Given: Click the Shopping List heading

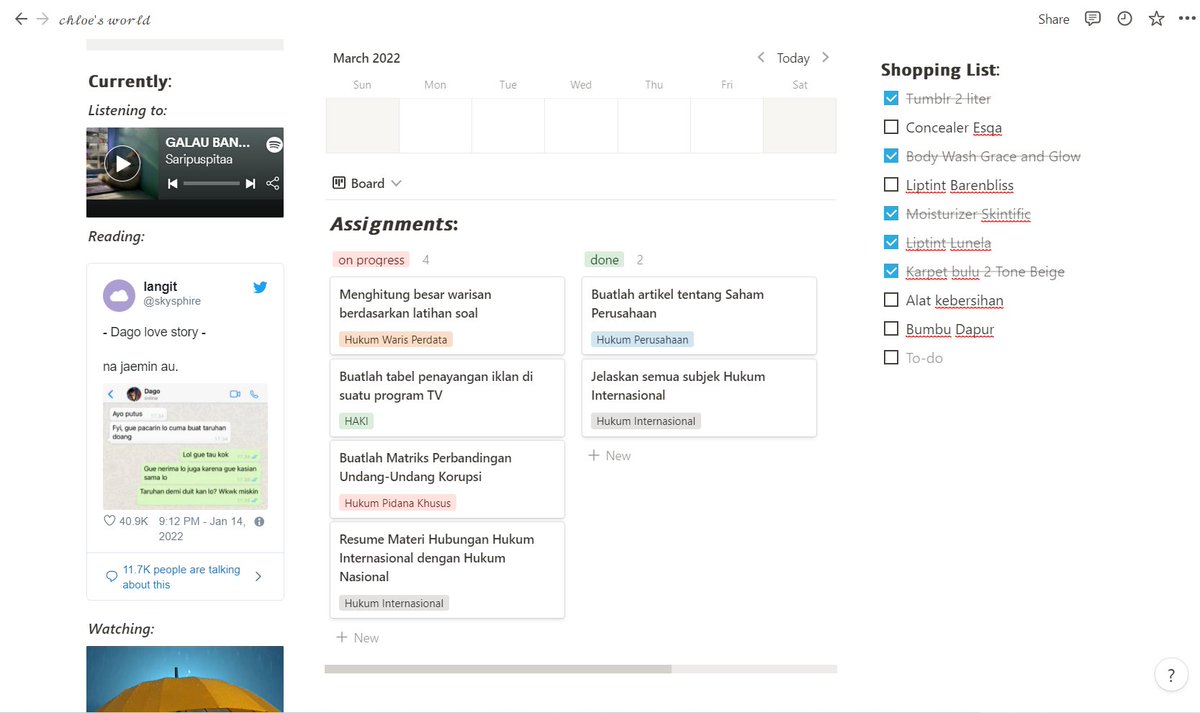Looking at the screenshot, I should [940, 70].
